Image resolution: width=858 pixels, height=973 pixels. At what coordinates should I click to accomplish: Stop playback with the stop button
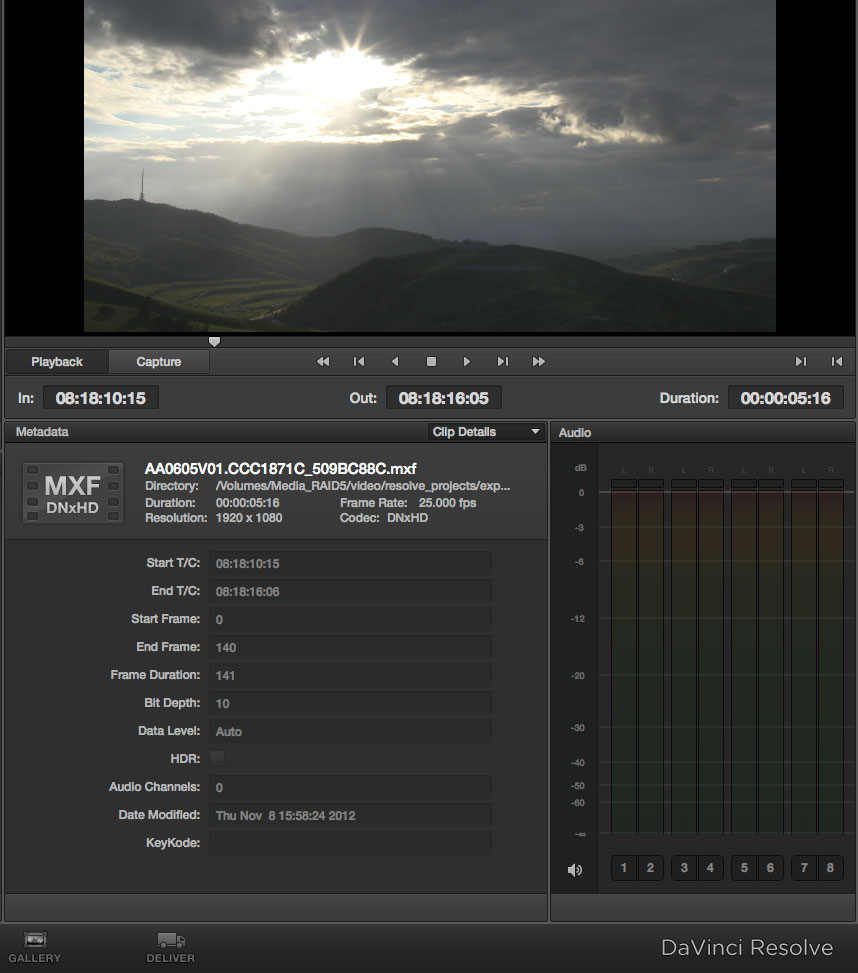pos(431,362)
